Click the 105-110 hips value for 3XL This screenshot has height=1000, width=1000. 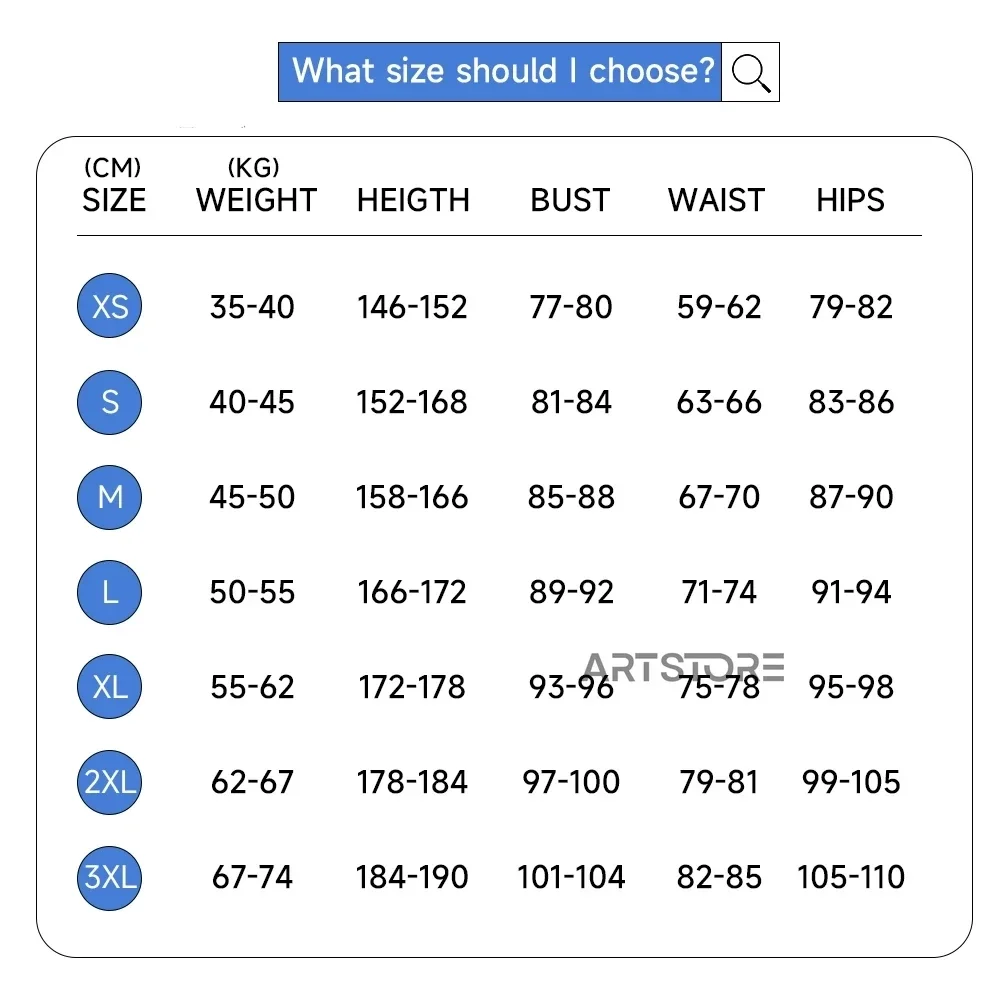[x=851, y=877]
